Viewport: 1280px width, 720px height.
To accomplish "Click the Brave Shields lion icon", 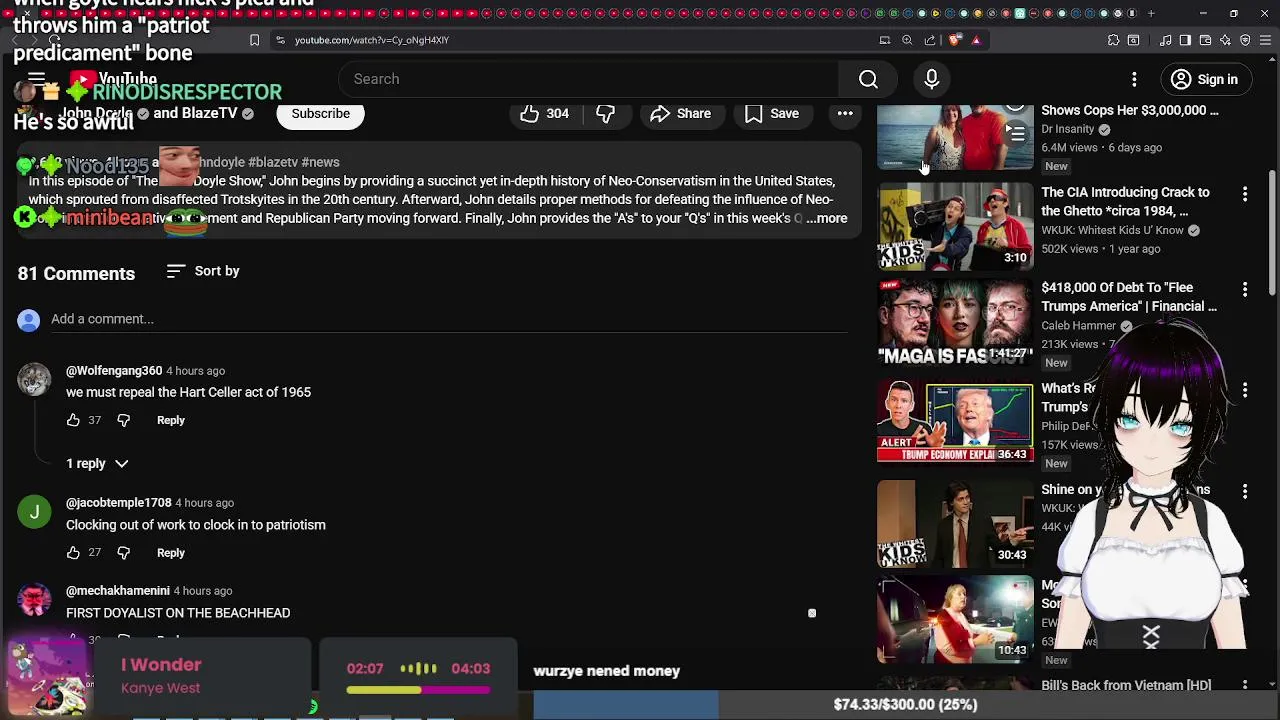I will click(956, 40).
